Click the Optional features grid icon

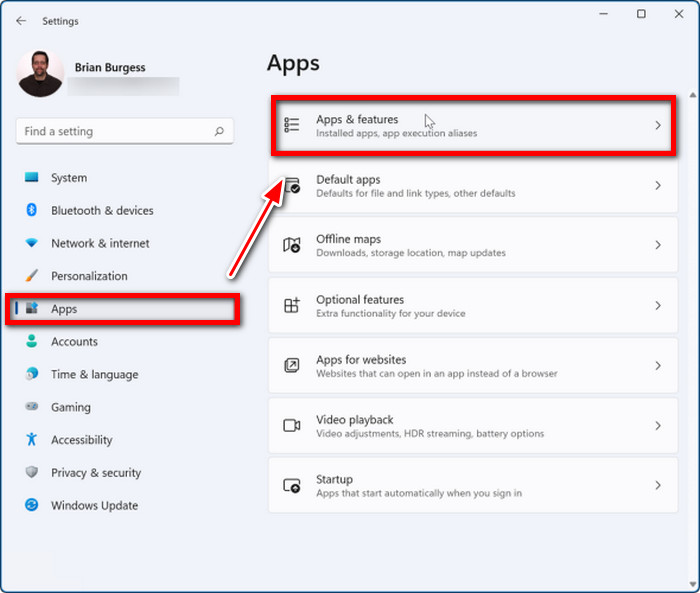(x=292, y=305)
